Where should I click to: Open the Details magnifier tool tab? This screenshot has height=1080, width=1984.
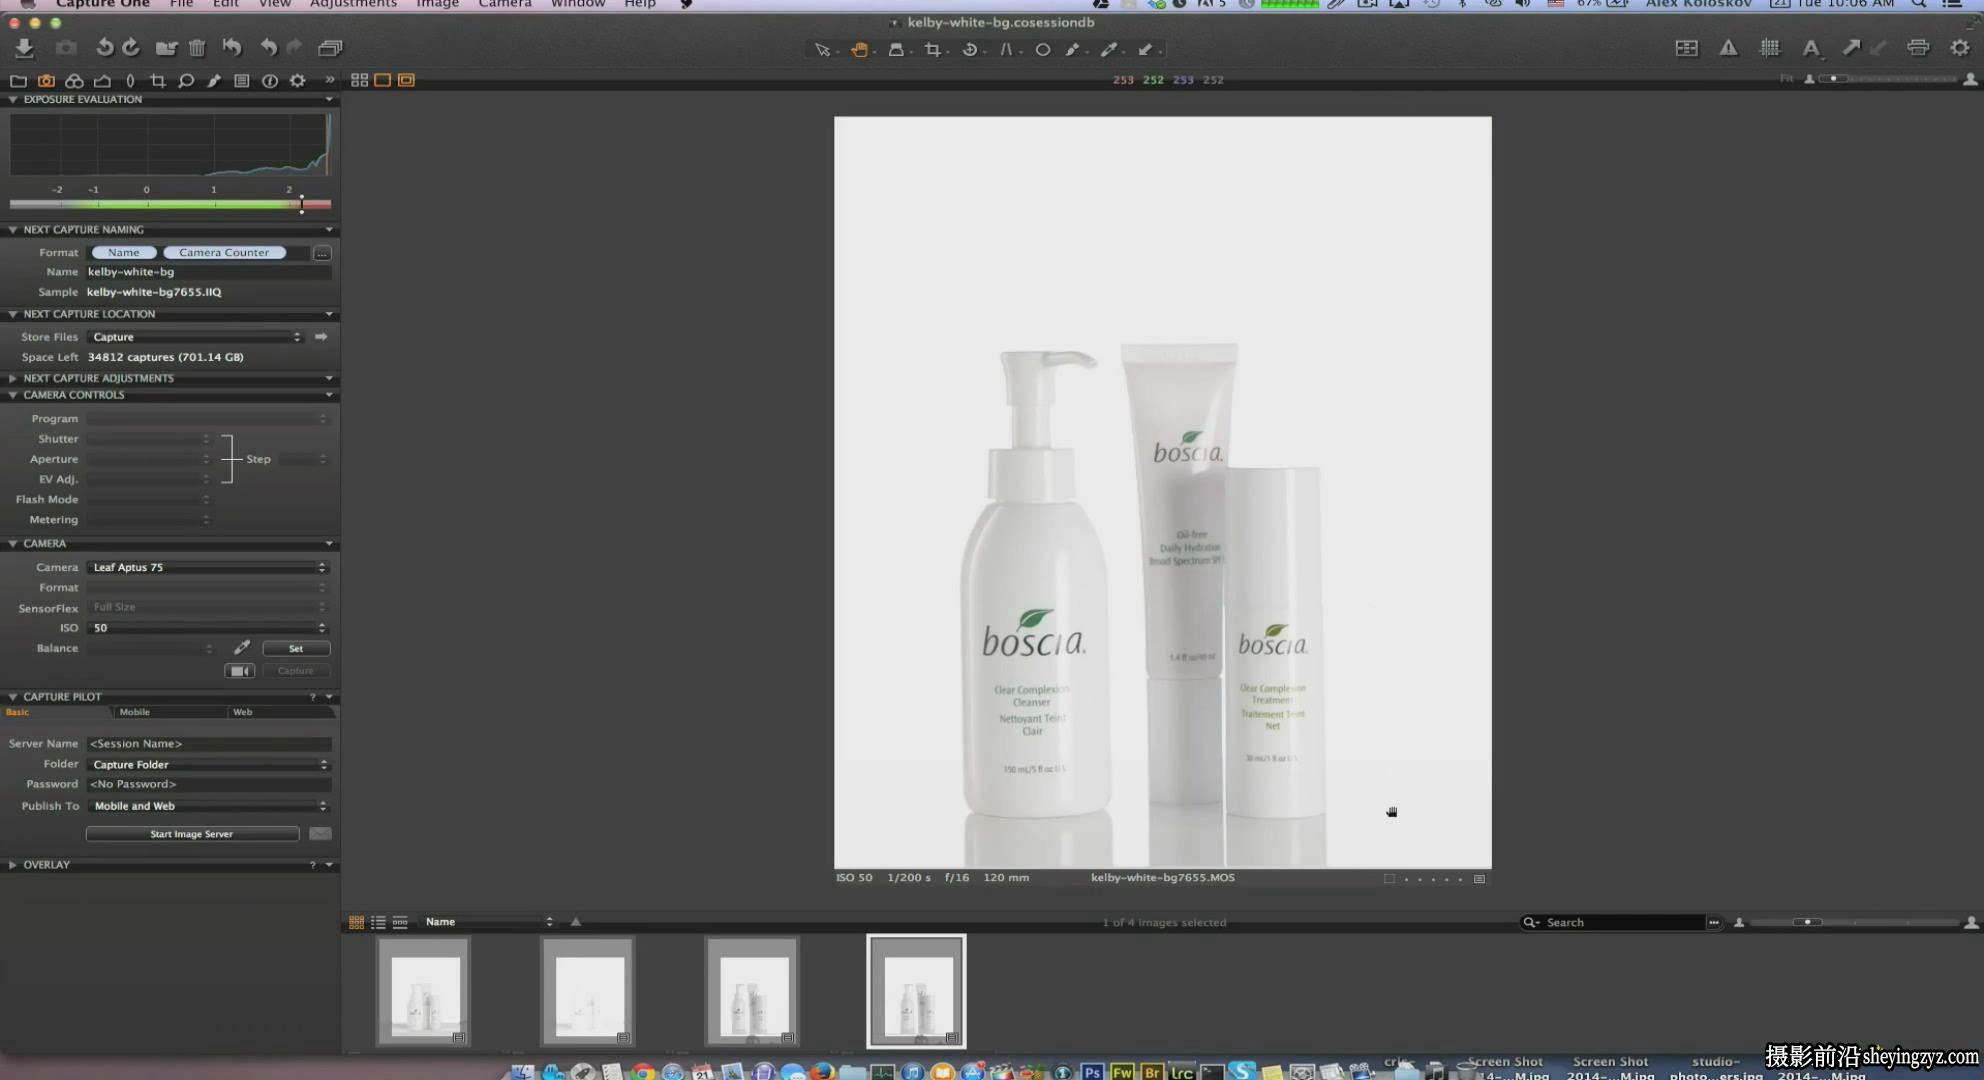point(186,81)
